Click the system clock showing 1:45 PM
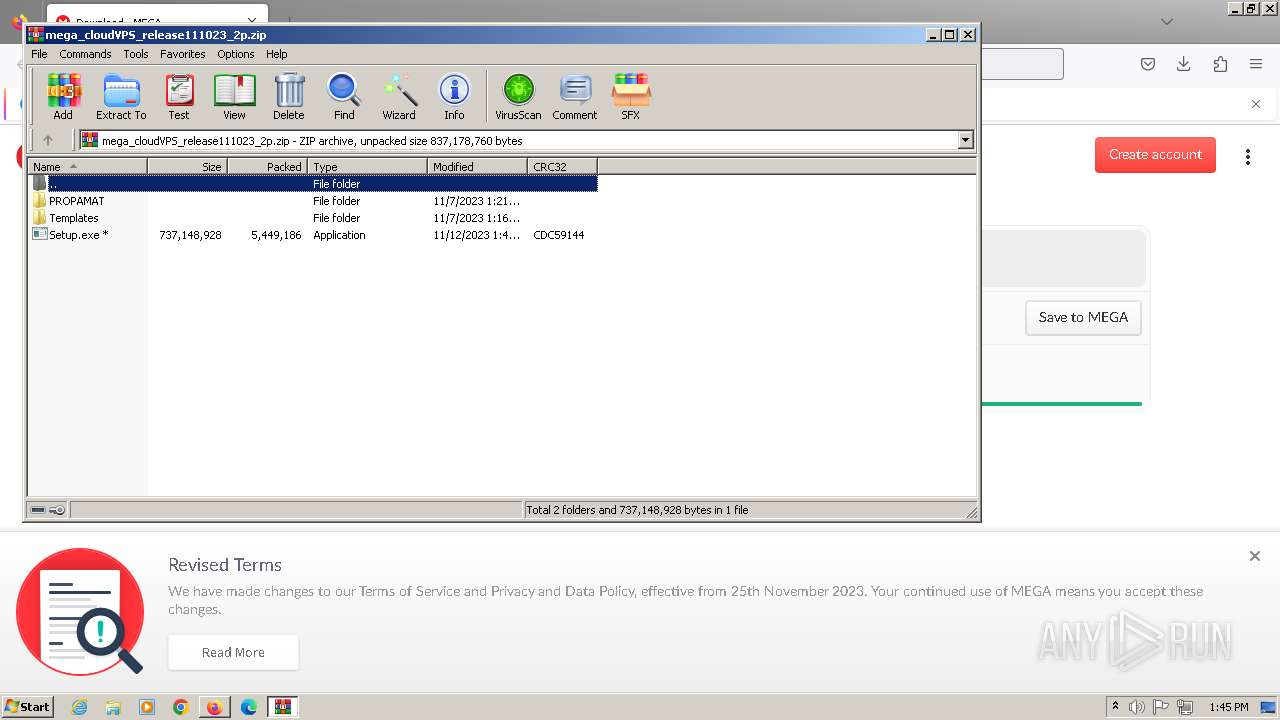The width and height of the screenshot is (1280, 720). (1229, 707)
